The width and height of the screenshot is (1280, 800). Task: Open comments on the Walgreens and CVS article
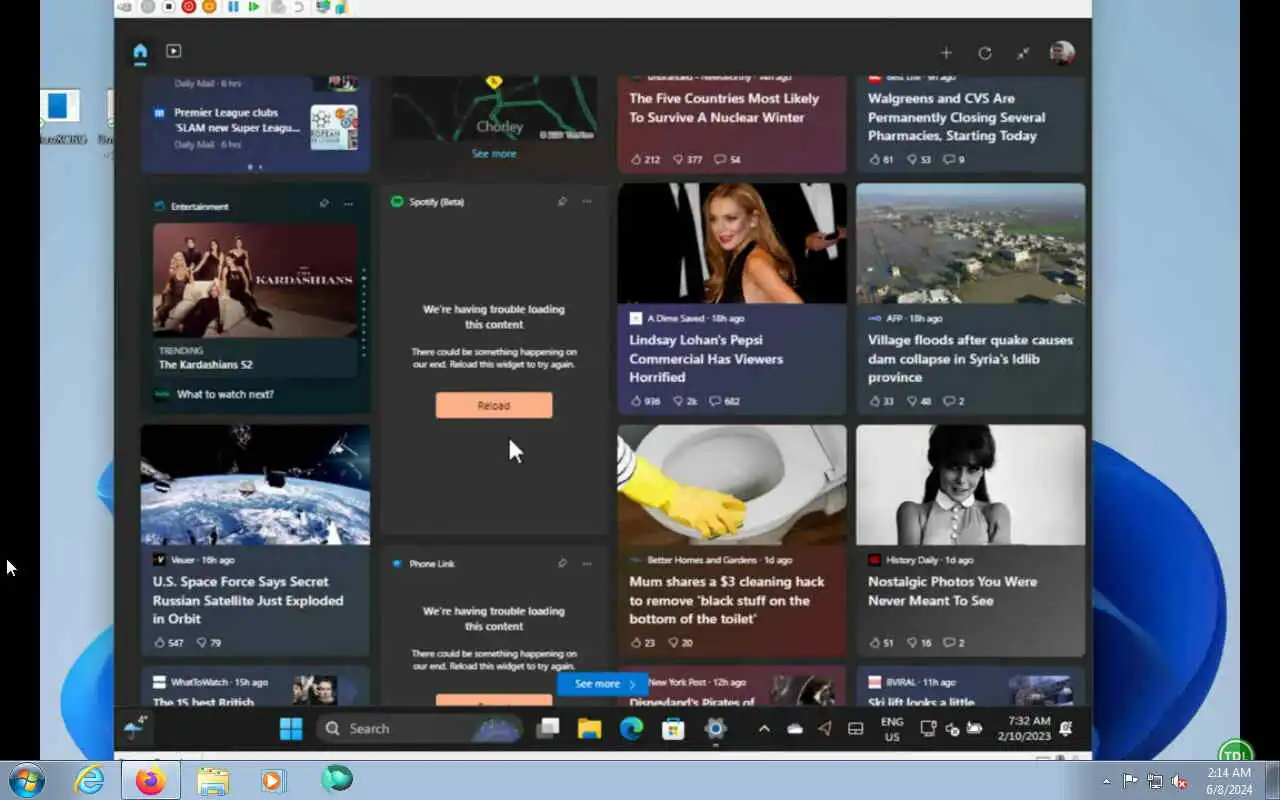coord(955,159)
